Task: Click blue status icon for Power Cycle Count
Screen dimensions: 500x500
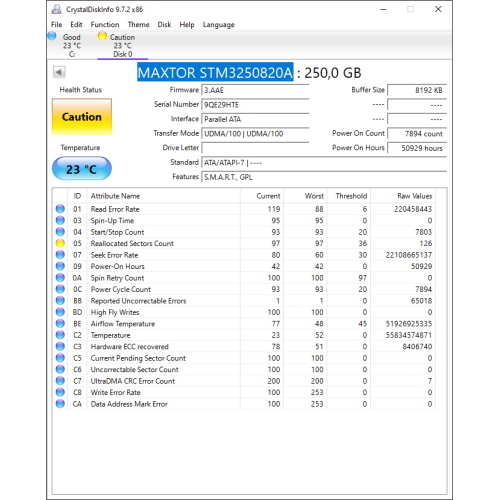Action: [60, 289]
